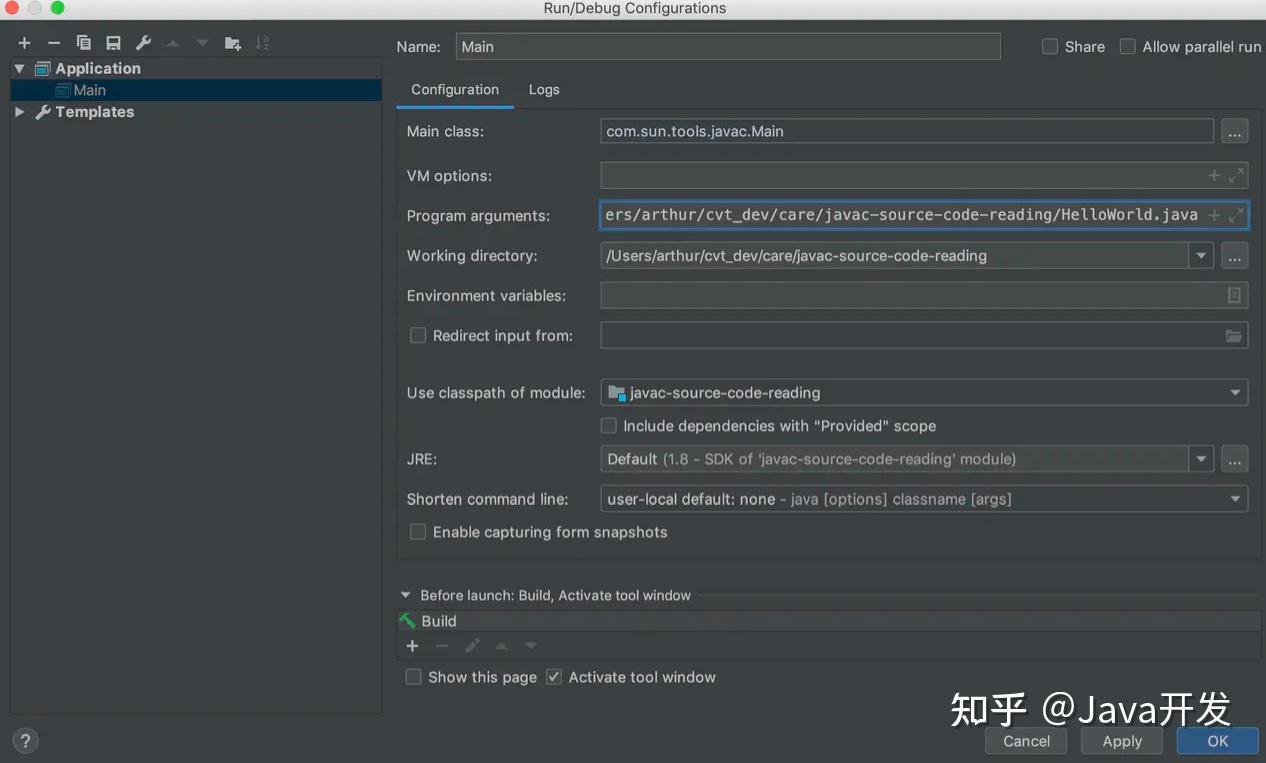1266x763 pixels.
Task: Uncheck Activate tool window option
Action: point(554,677)
